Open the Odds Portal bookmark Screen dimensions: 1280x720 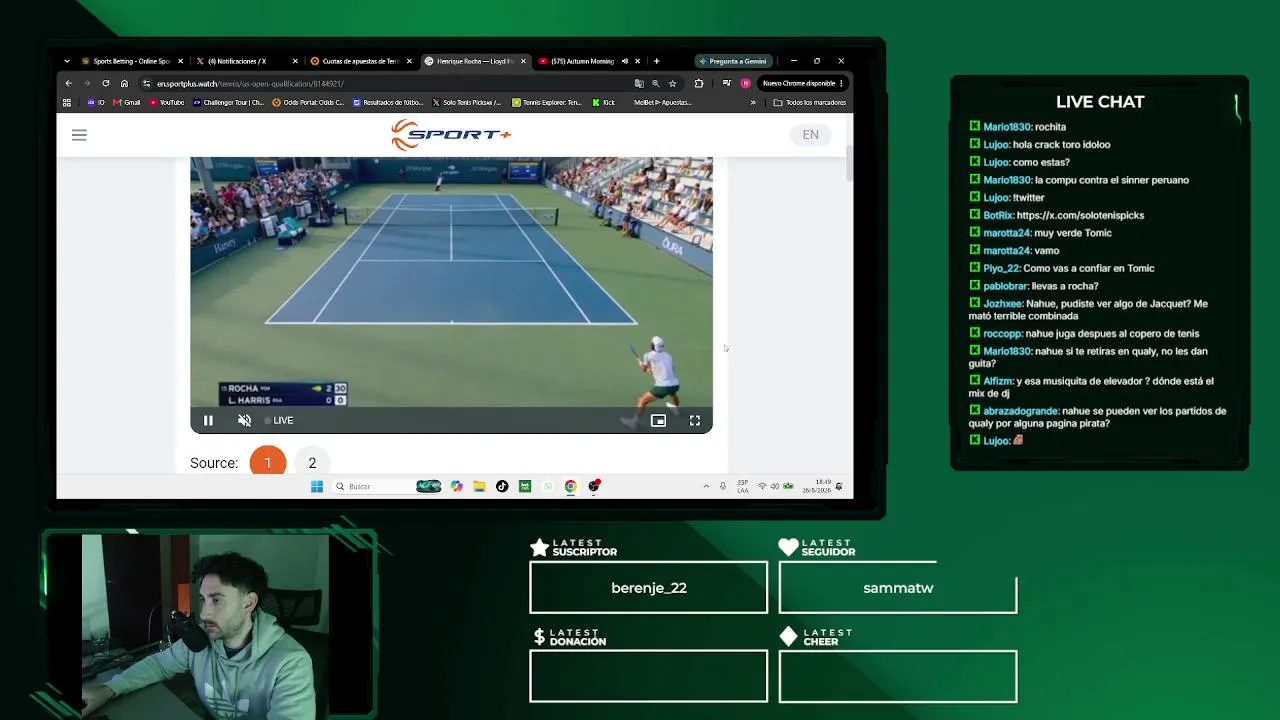point(308,102)
